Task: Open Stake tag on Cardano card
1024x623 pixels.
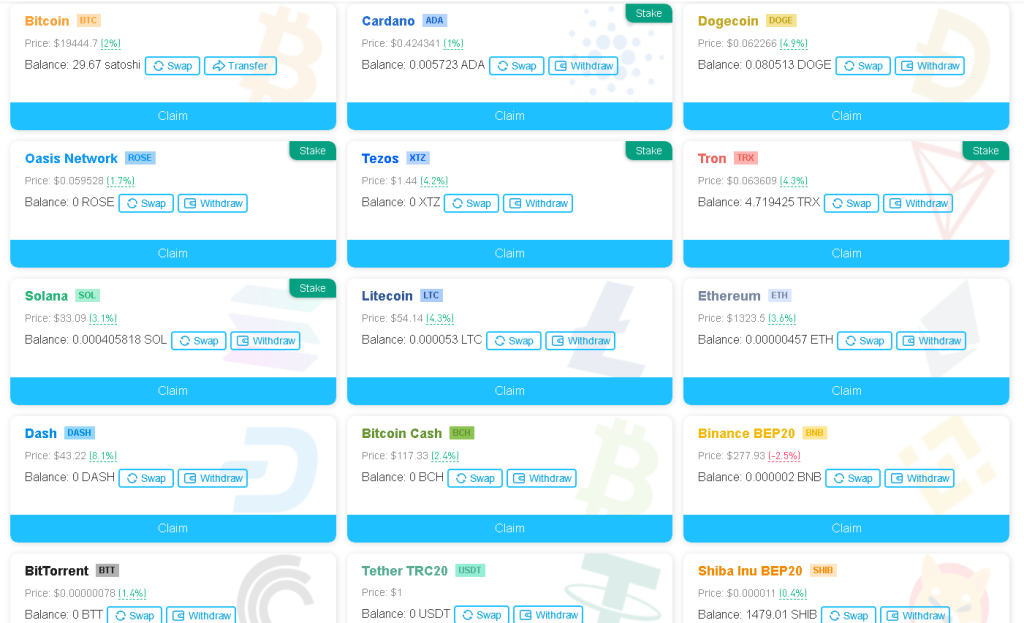Action: pyautogui.click(x=648, y=13)
